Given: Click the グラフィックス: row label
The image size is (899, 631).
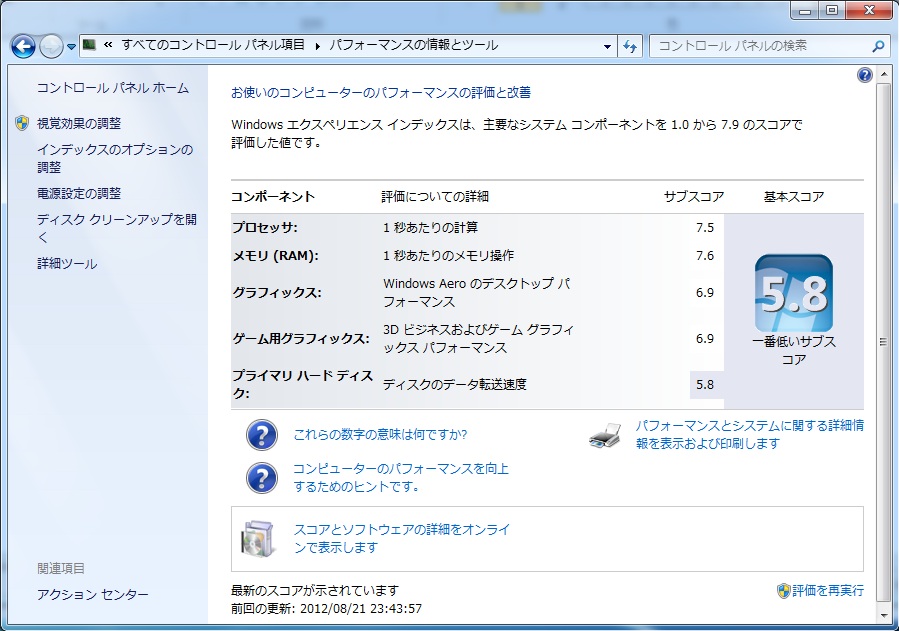Looking at the screenshot, I should tap(277, 293).
